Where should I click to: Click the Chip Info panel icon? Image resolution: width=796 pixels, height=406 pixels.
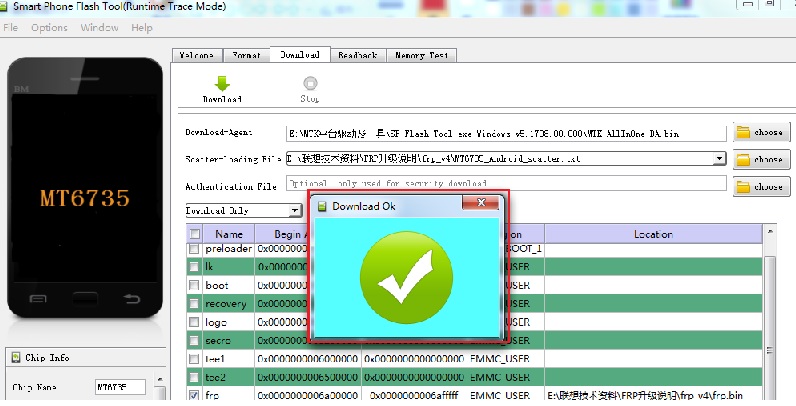(x=16, y=357)
